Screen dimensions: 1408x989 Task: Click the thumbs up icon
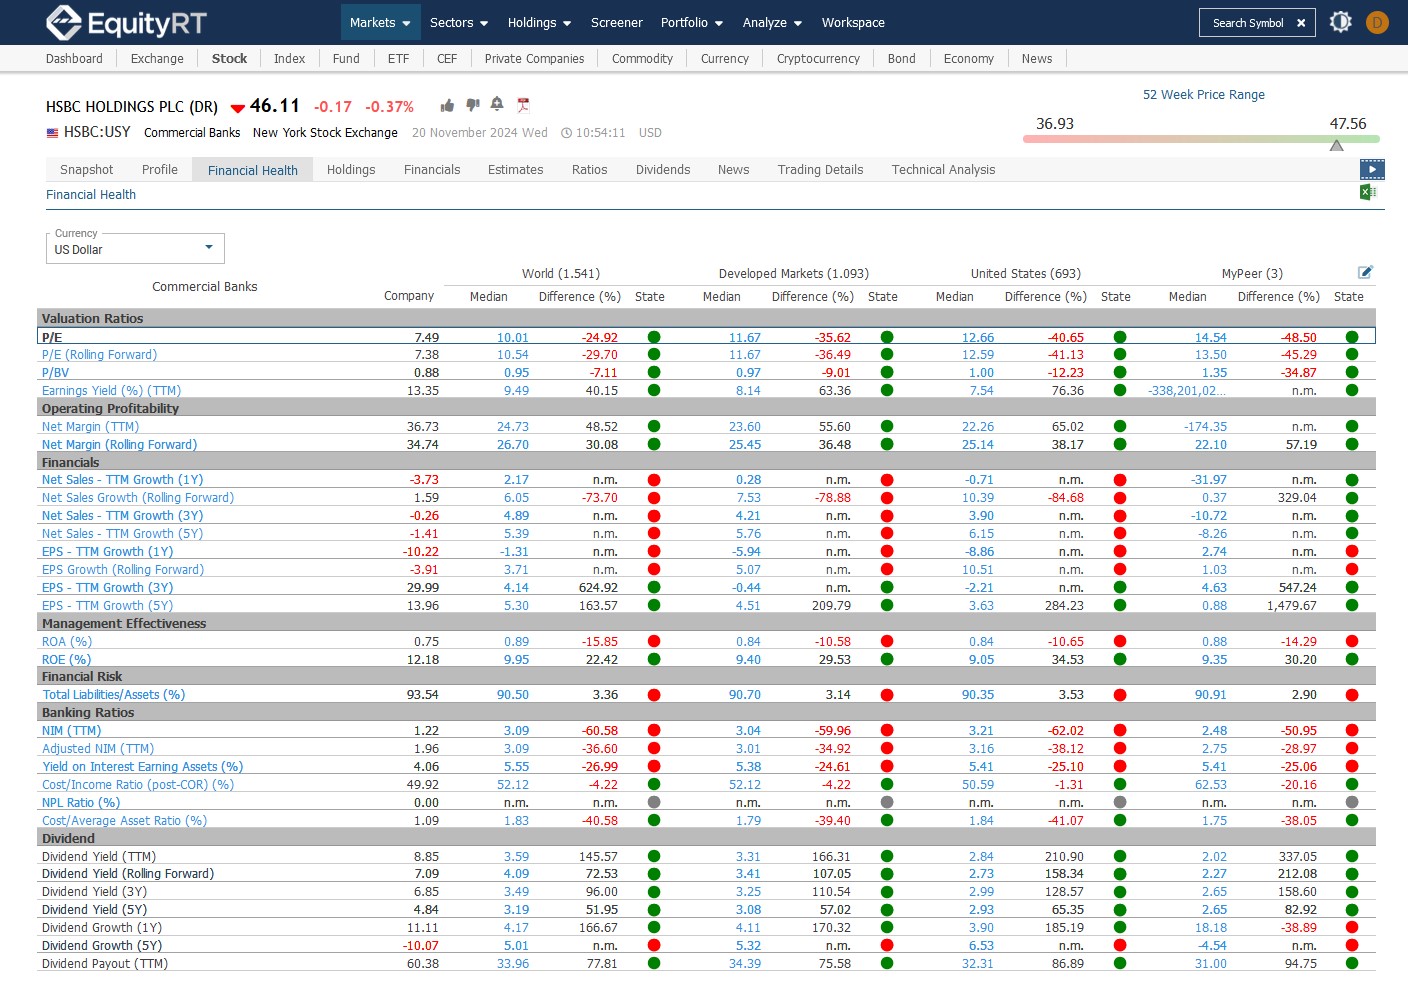[x=447, y=105]
